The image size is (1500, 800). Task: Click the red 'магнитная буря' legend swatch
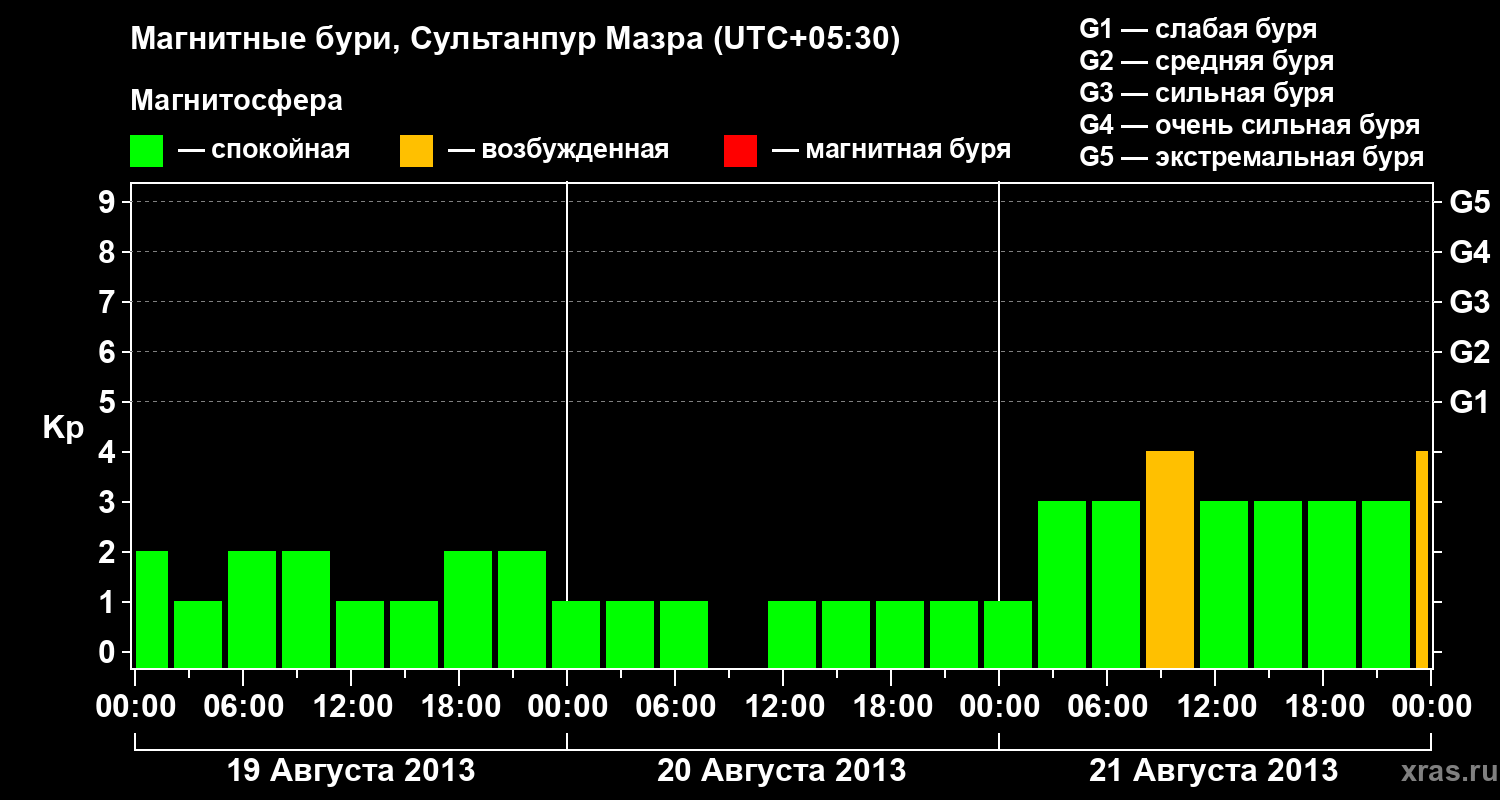point(741,151)
